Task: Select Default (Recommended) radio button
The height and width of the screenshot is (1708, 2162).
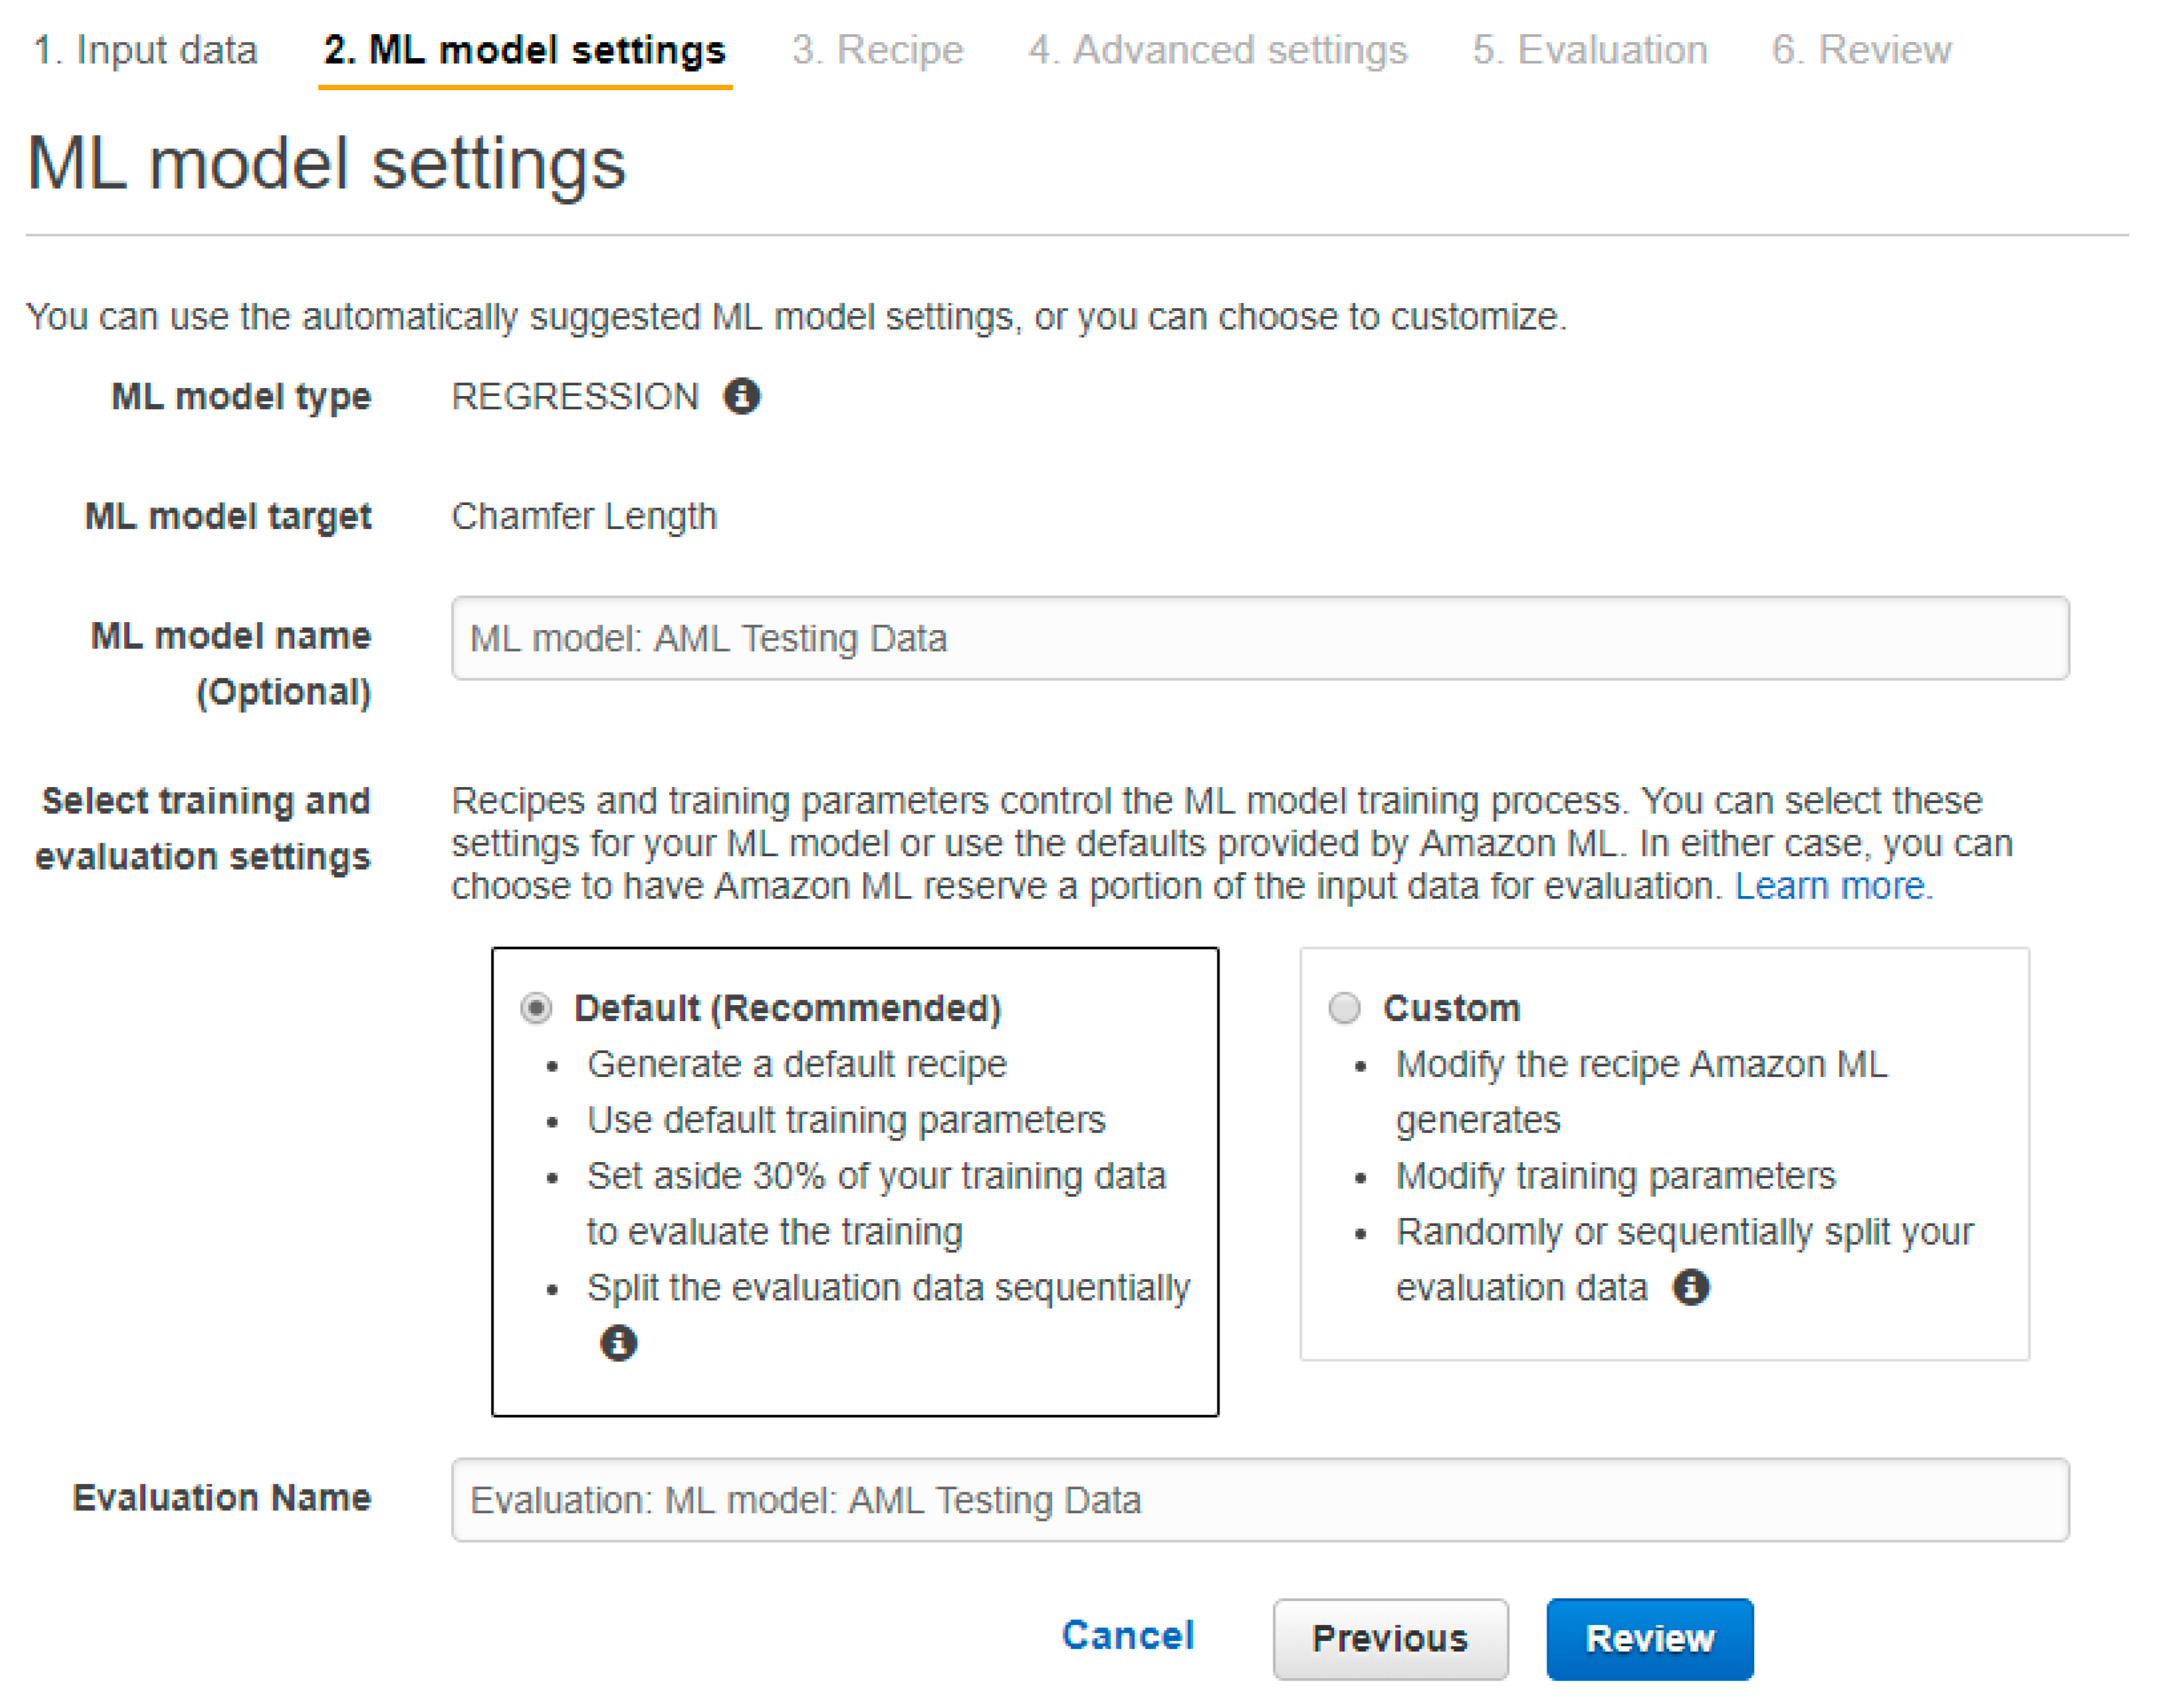Action: (x=536, y=1007)
